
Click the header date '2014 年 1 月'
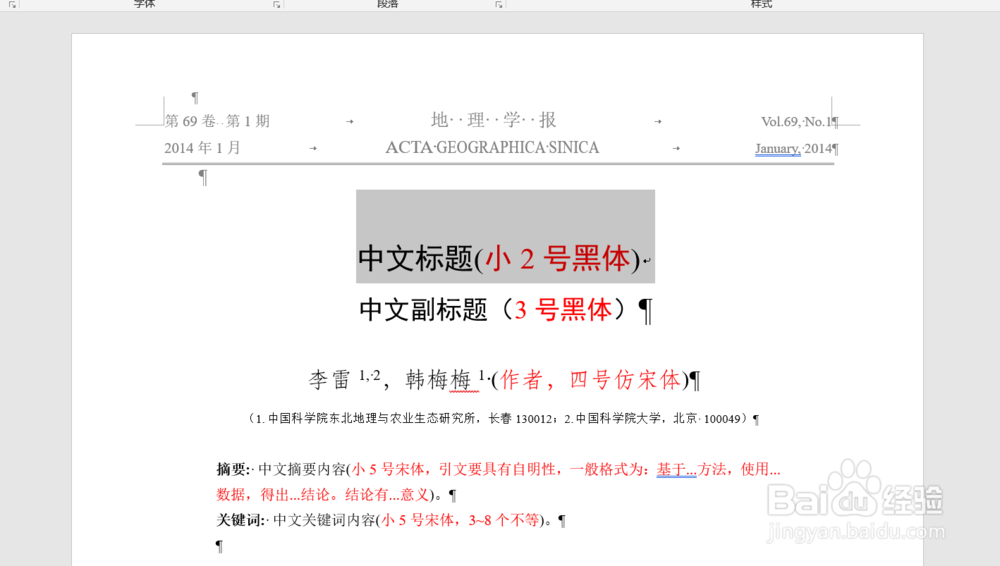coord(202,147)
